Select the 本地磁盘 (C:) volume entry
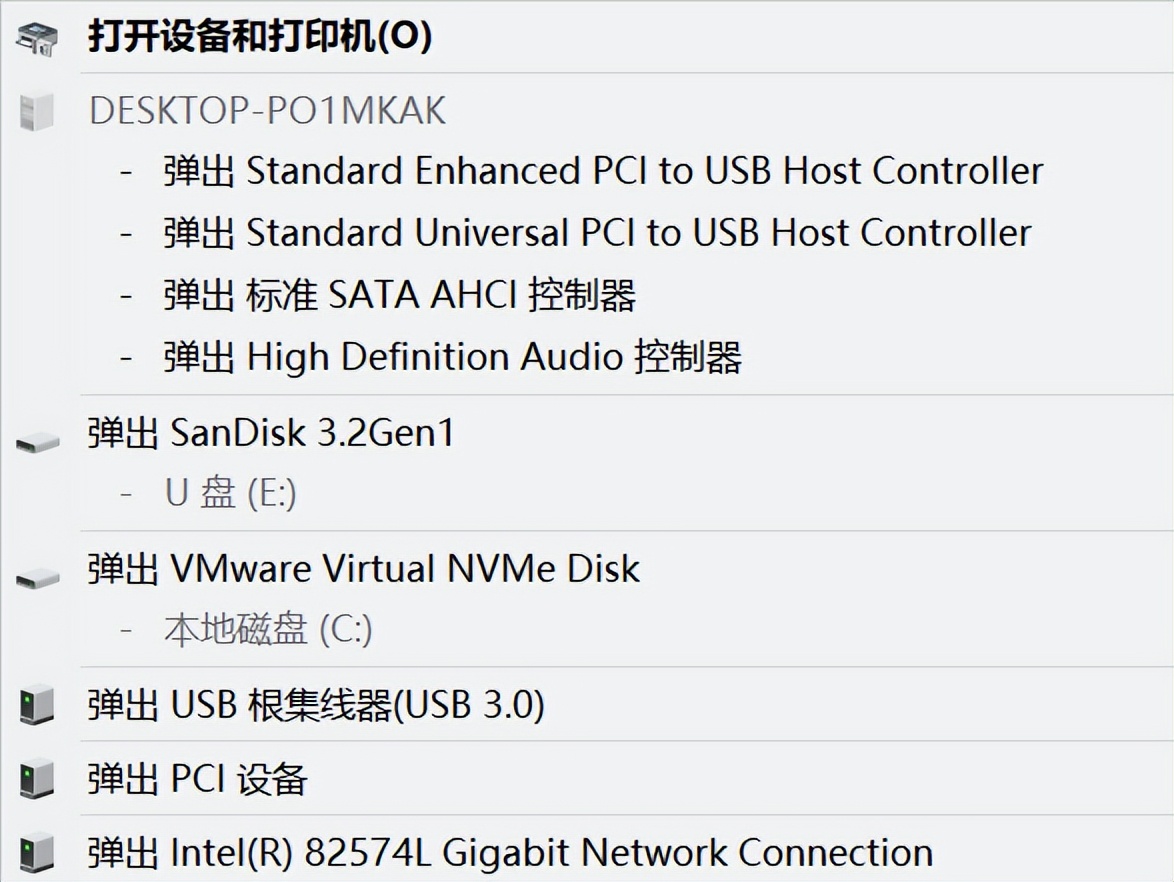The image size is (1174, 882). (x=268, y=629)
